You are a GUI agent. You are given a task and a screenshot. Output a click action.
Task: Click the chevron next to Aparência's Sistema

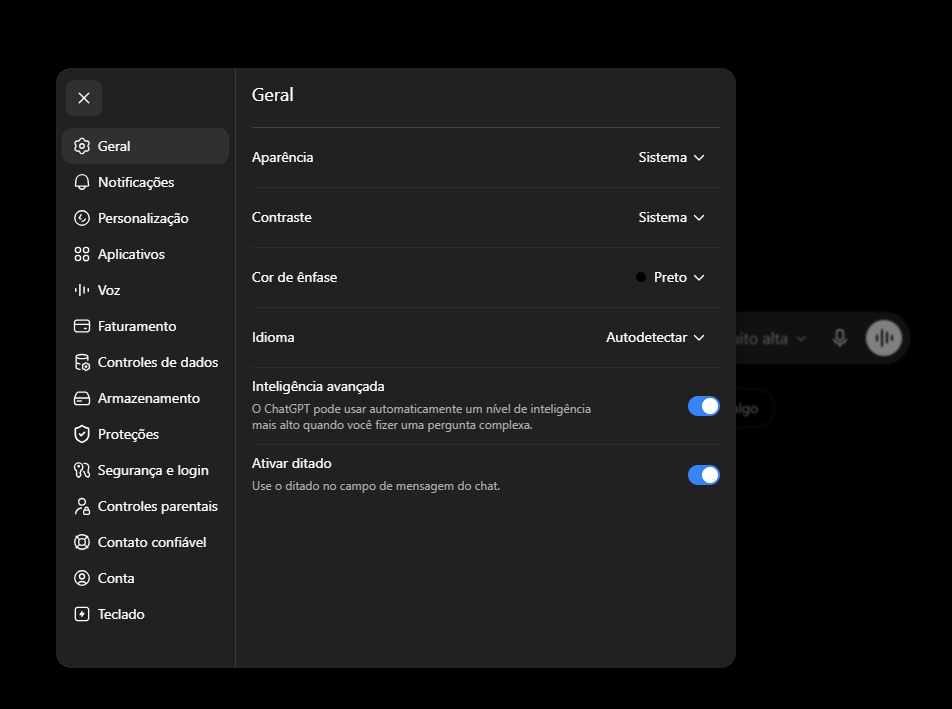pyautogui.click(x=699, y=158)
